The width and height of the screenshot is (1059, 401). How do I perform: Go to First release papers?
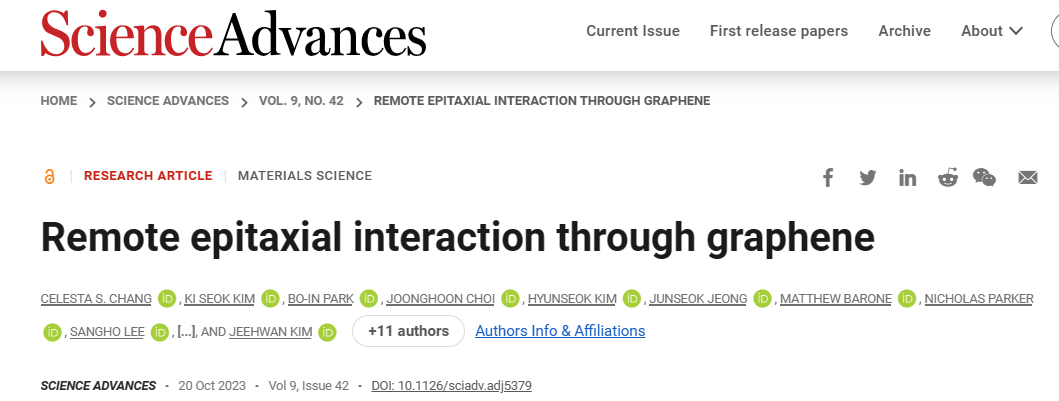pyautogui.click(x=779, y=31)
